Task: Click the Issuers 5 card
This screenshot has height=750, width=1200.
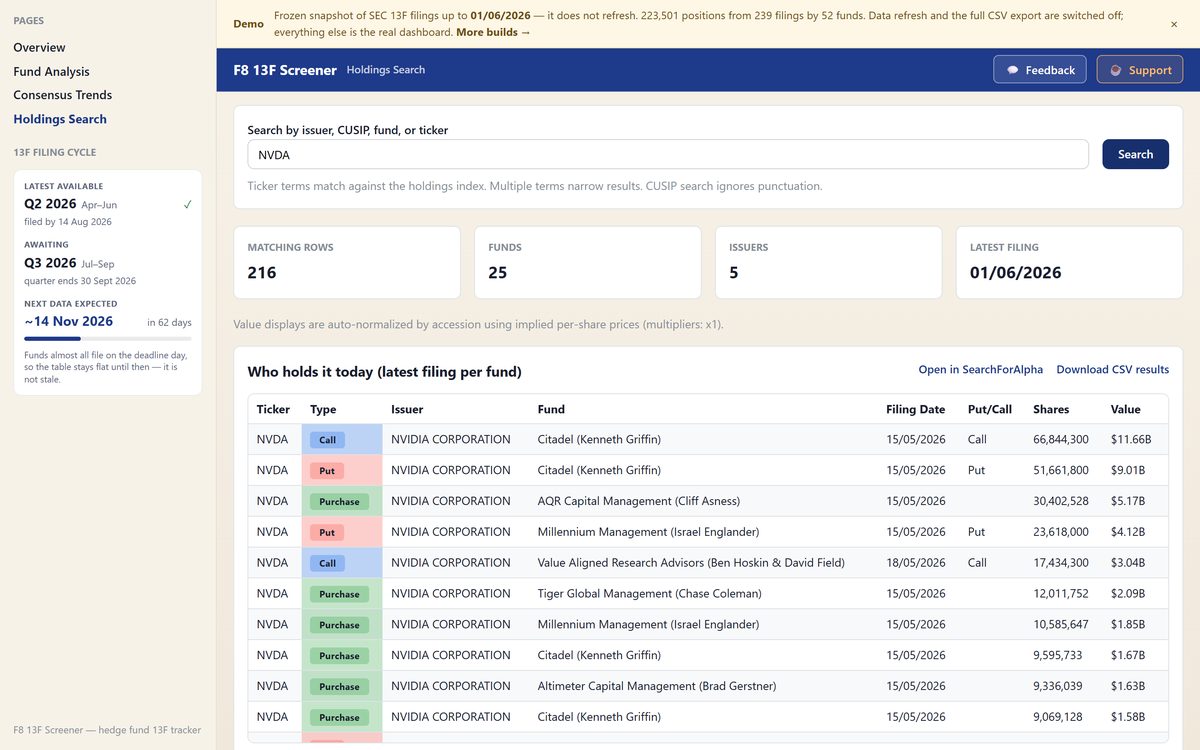Action: pyautogui.click(x=829, y=262)
